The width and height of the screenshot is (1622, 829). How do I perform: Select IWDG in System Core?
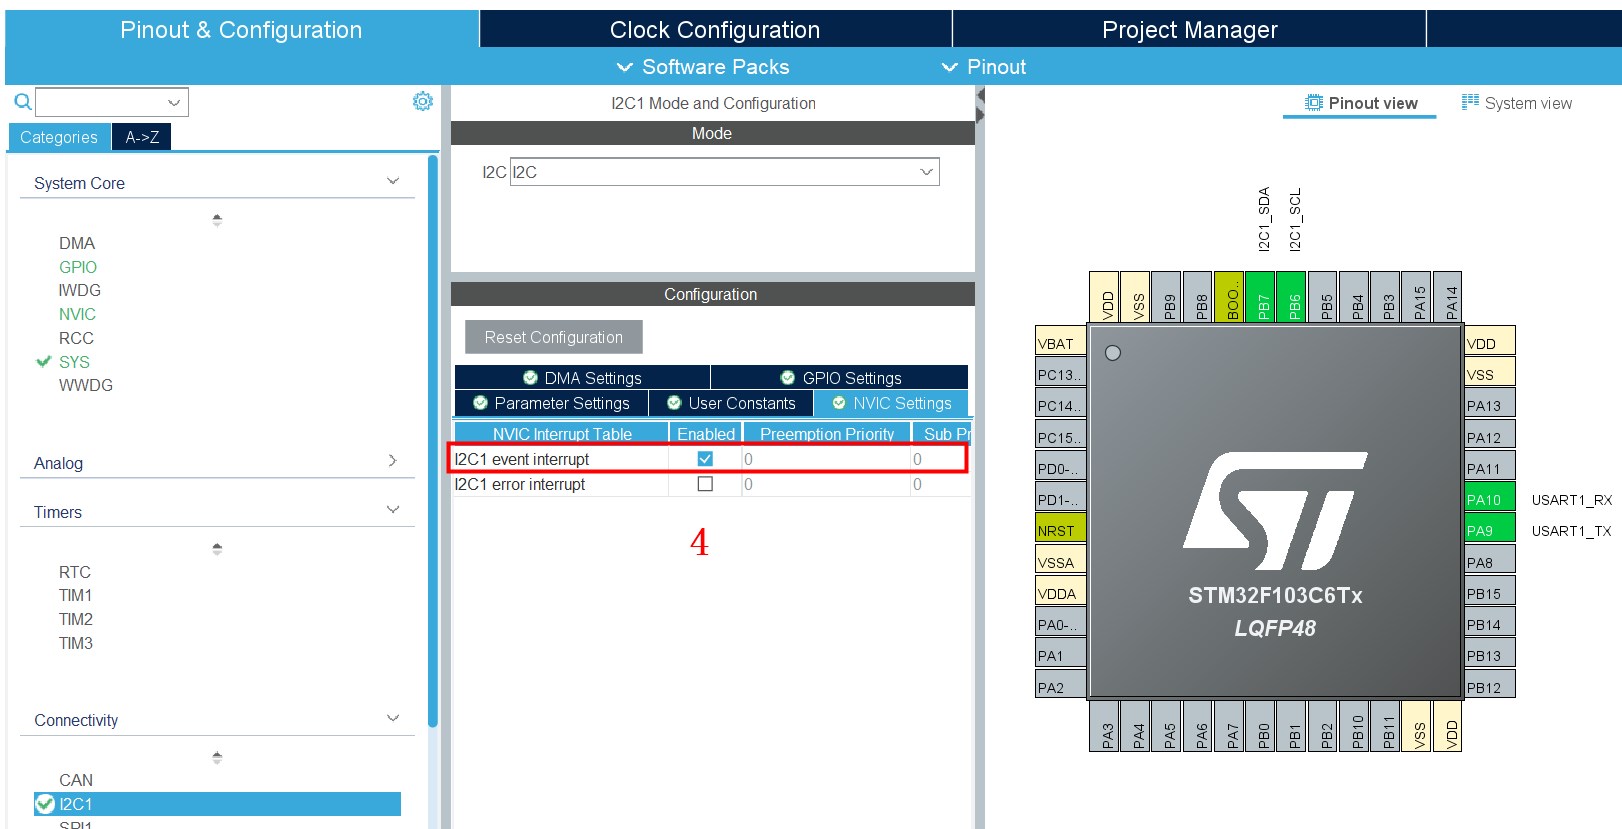pyautogui.click(x=80, y=290)
